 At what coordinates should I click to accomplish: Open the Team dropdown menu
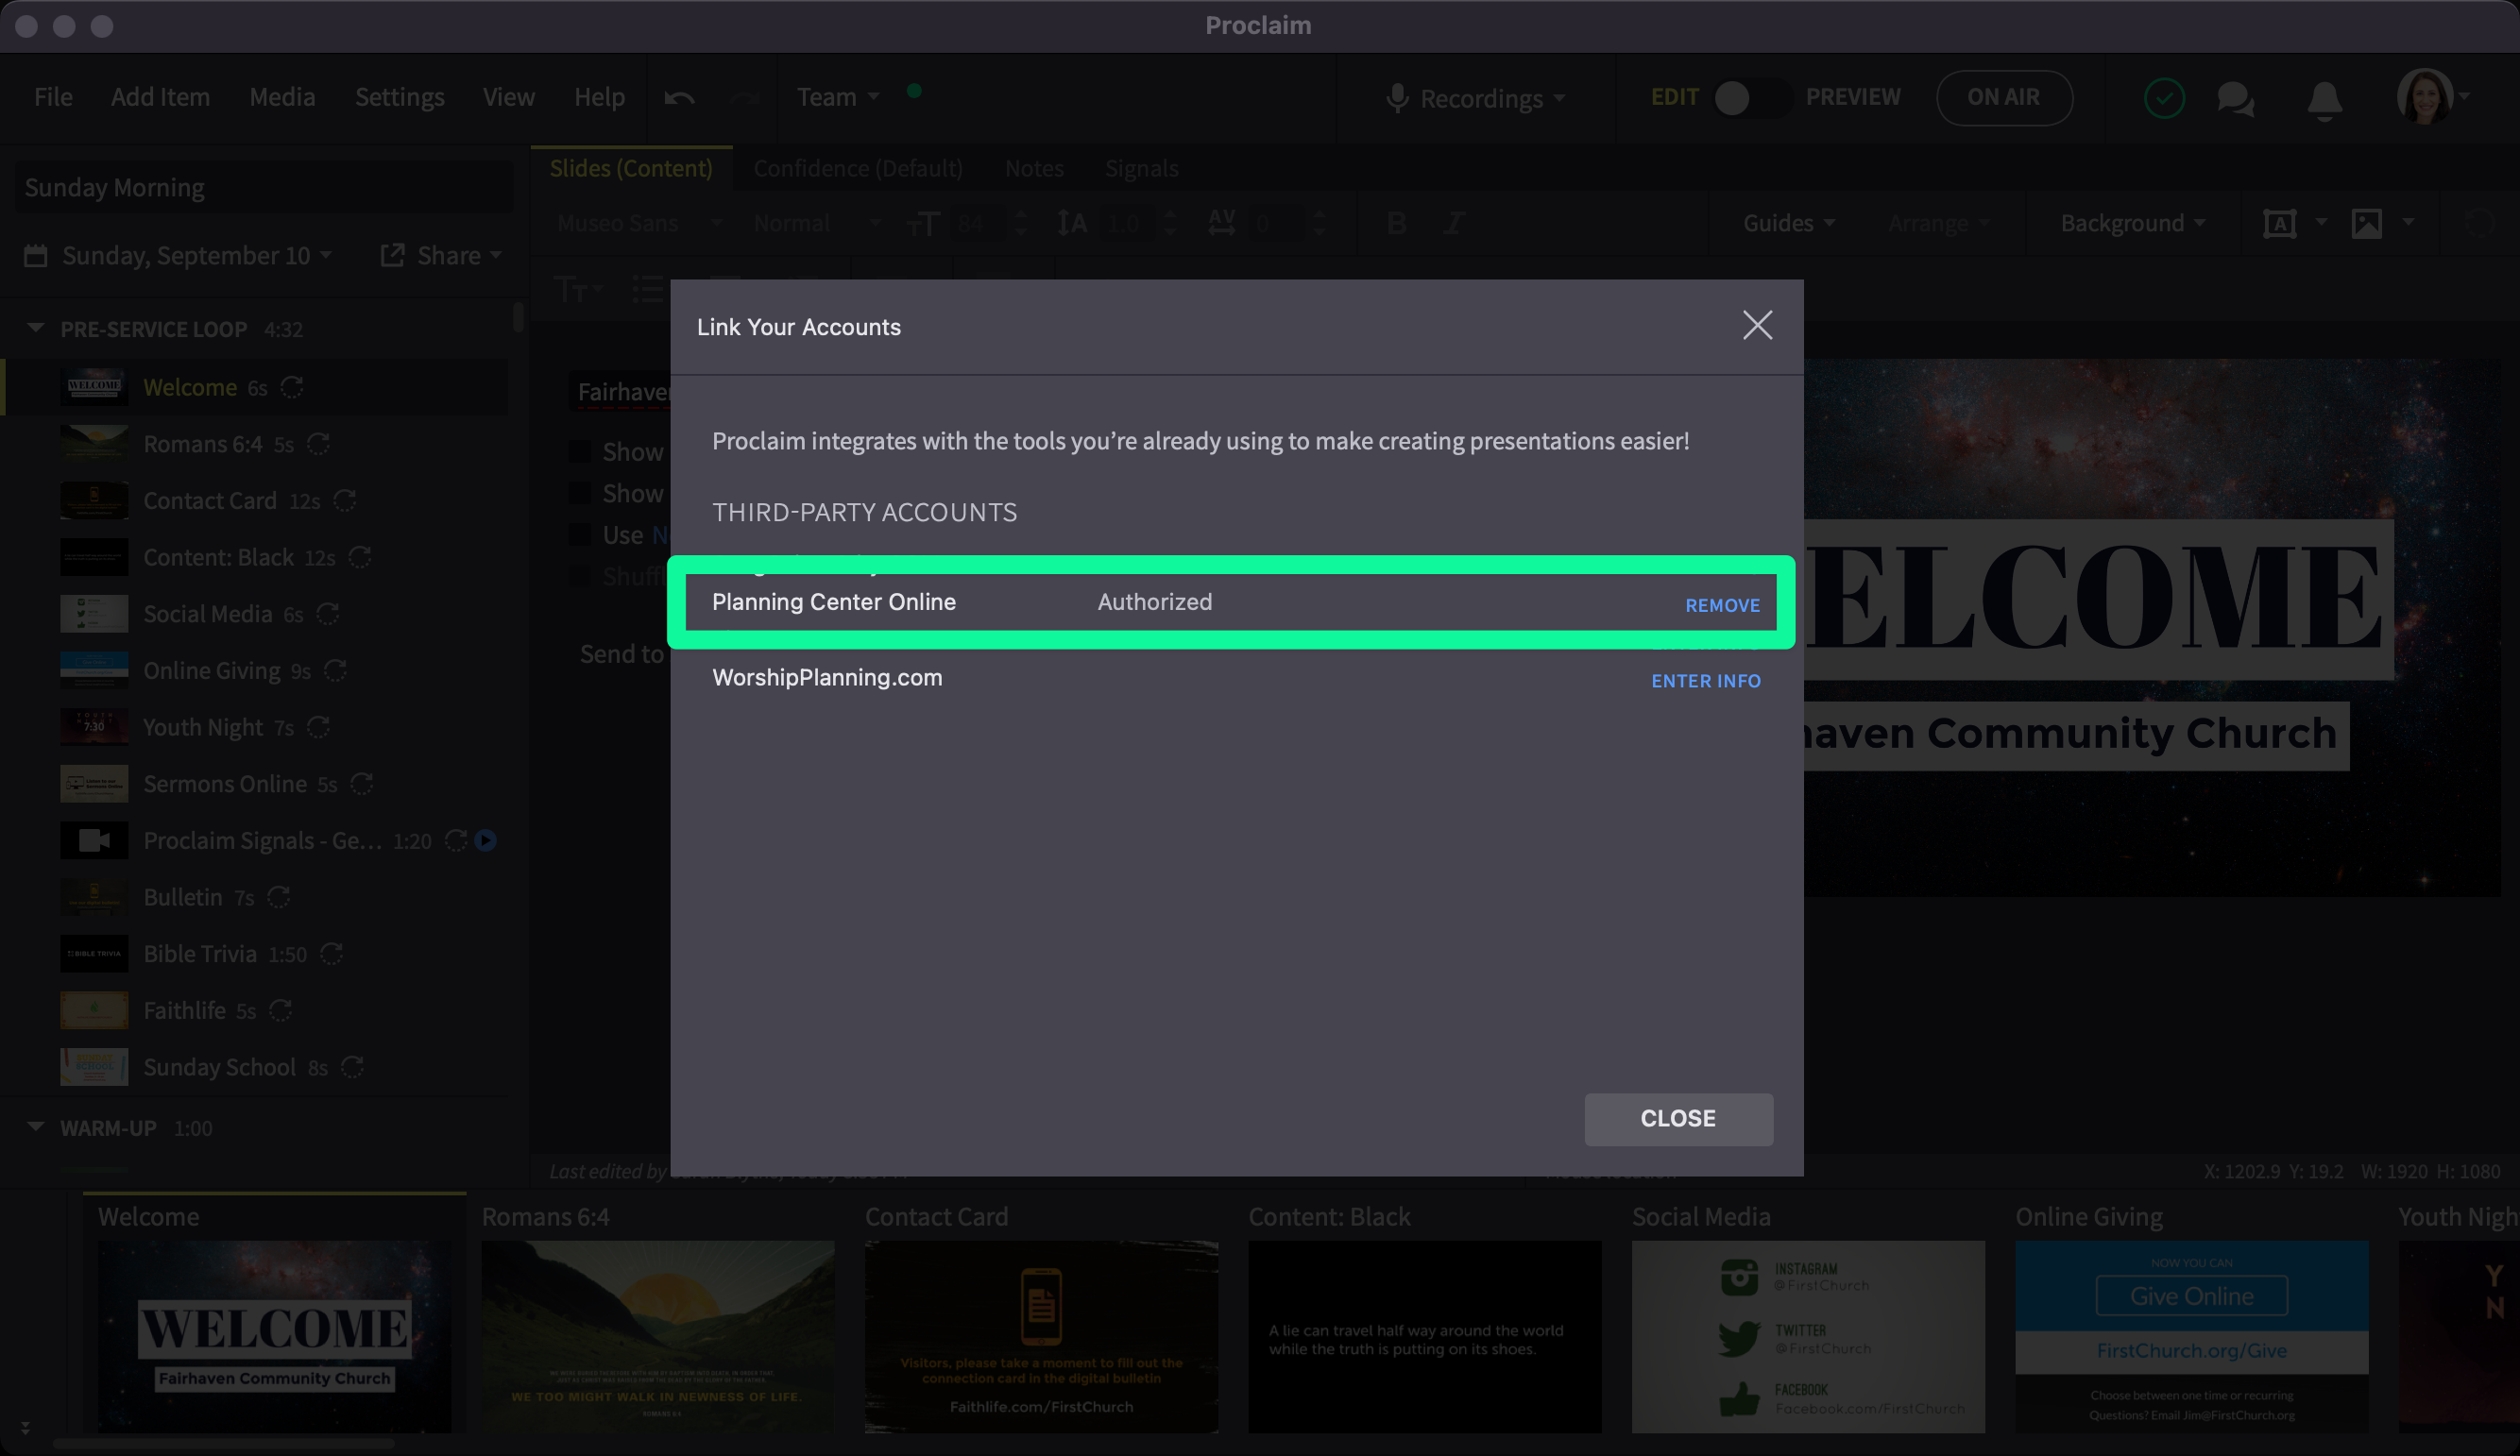838,97
